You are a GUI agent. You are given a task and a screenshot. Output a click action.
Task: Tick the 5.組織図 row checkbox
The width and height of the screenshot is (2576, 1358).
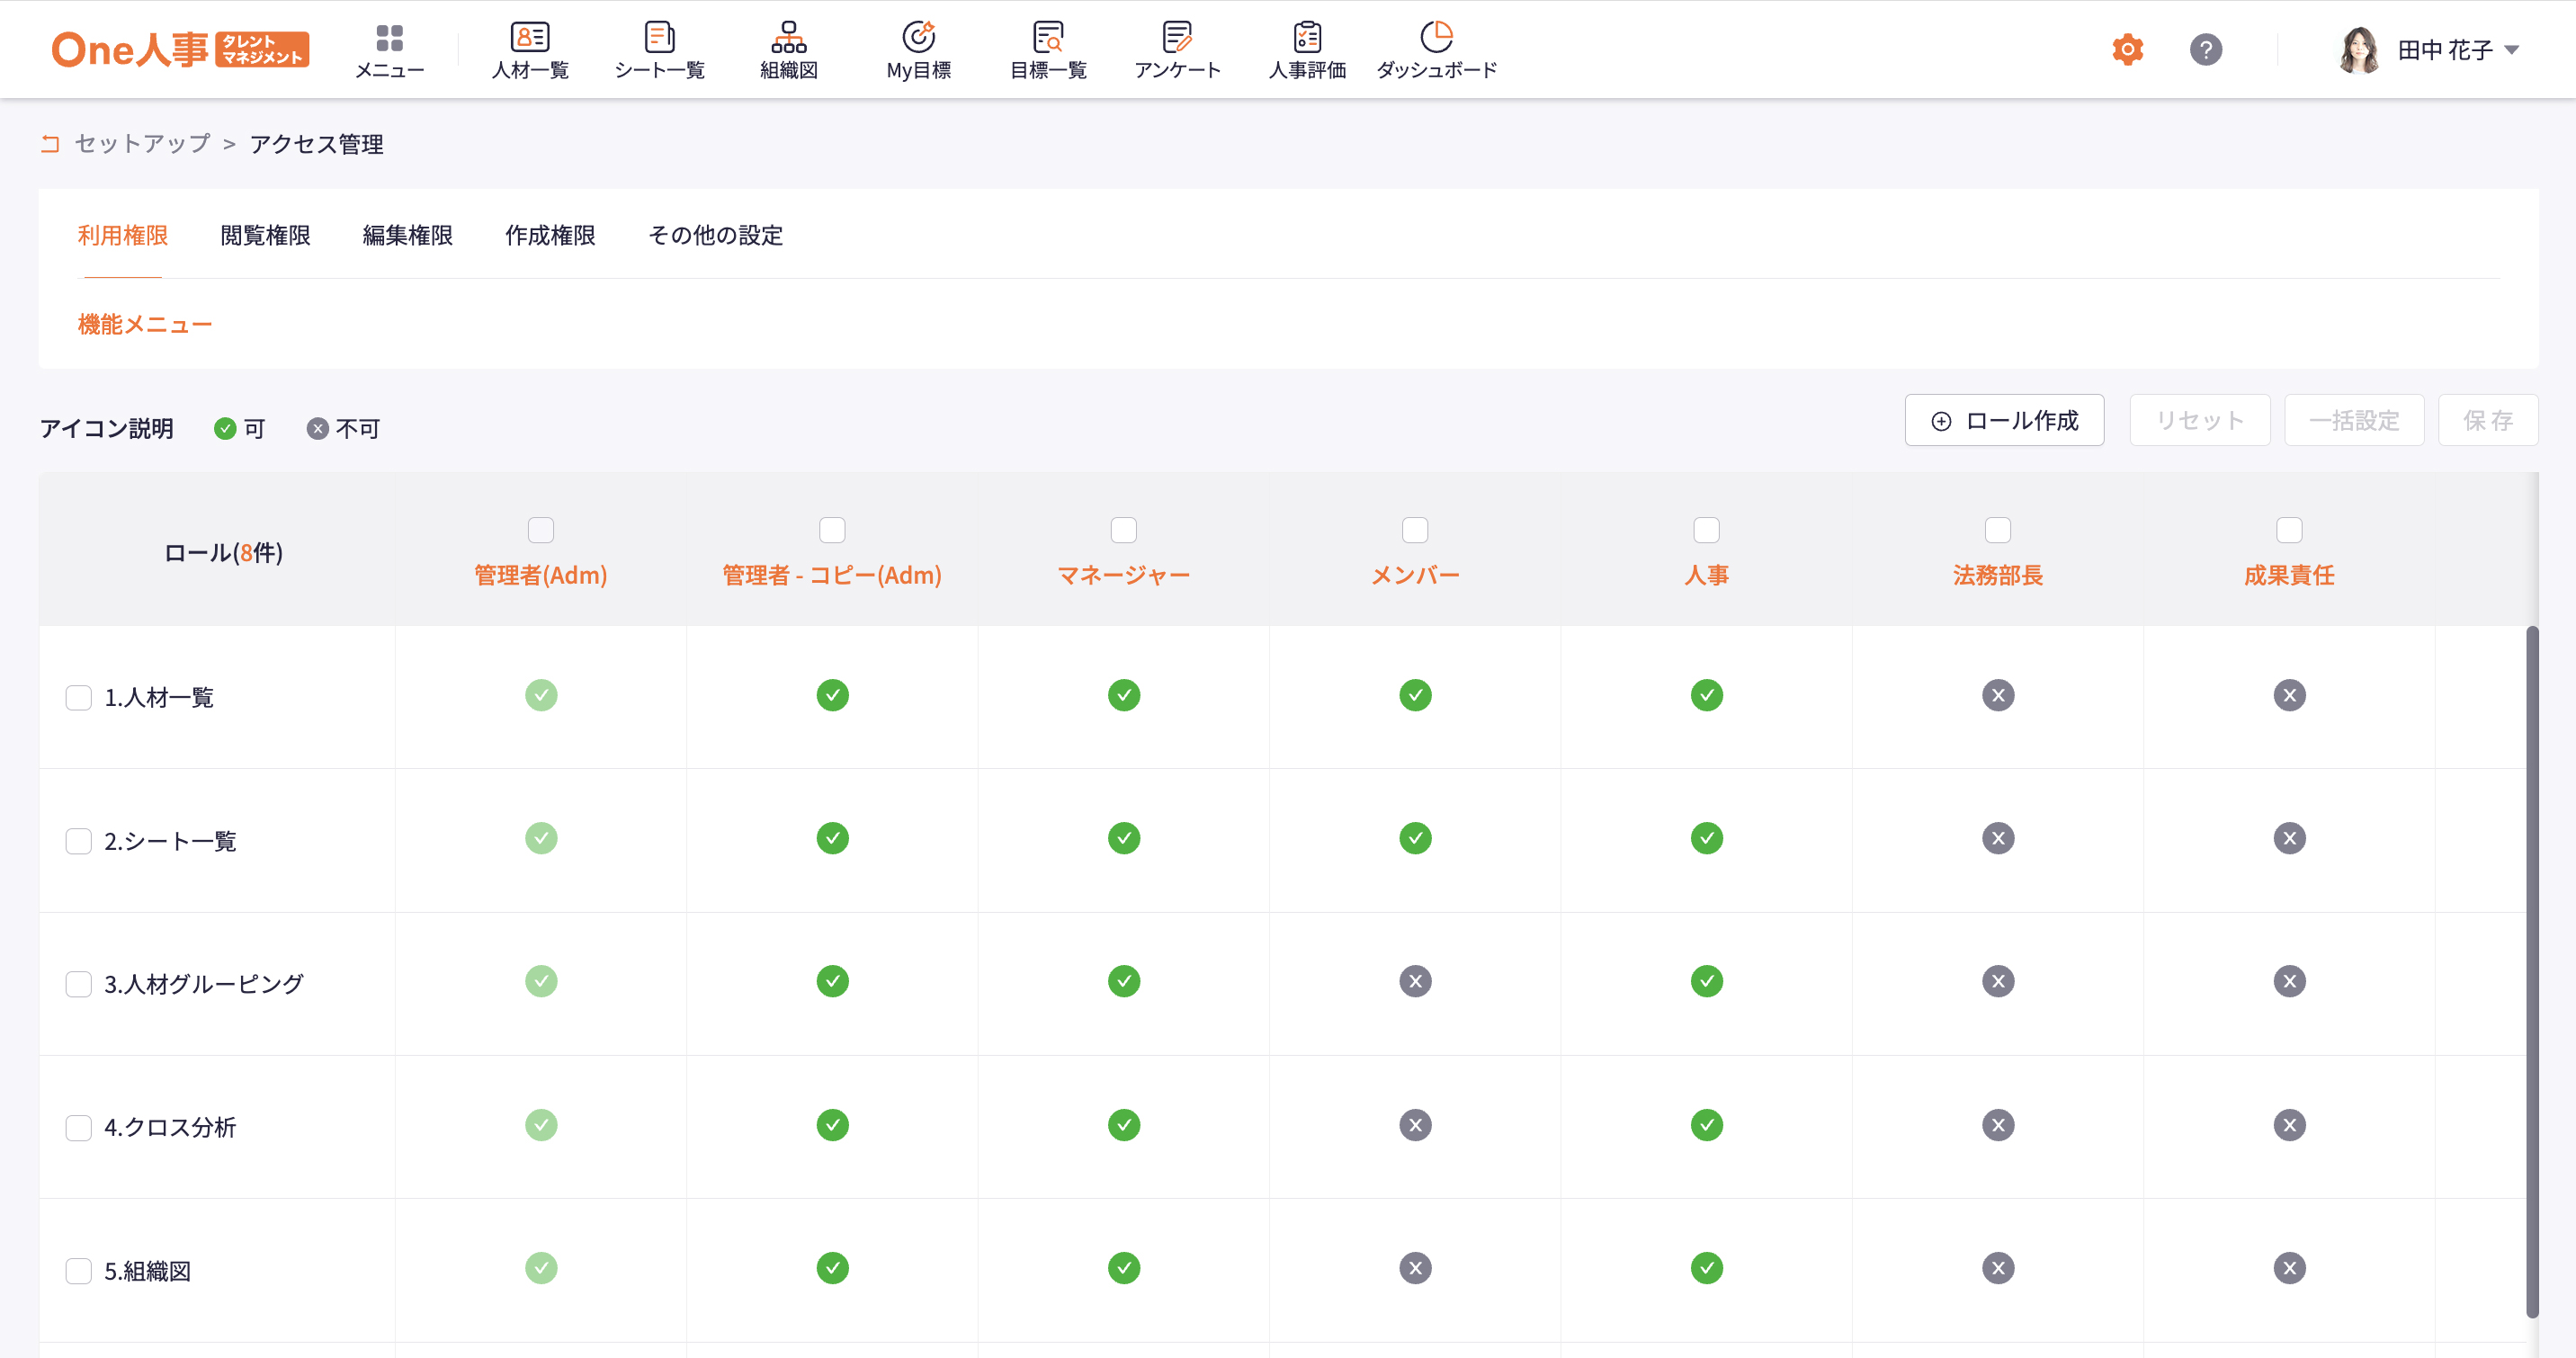pos(79,1270)
